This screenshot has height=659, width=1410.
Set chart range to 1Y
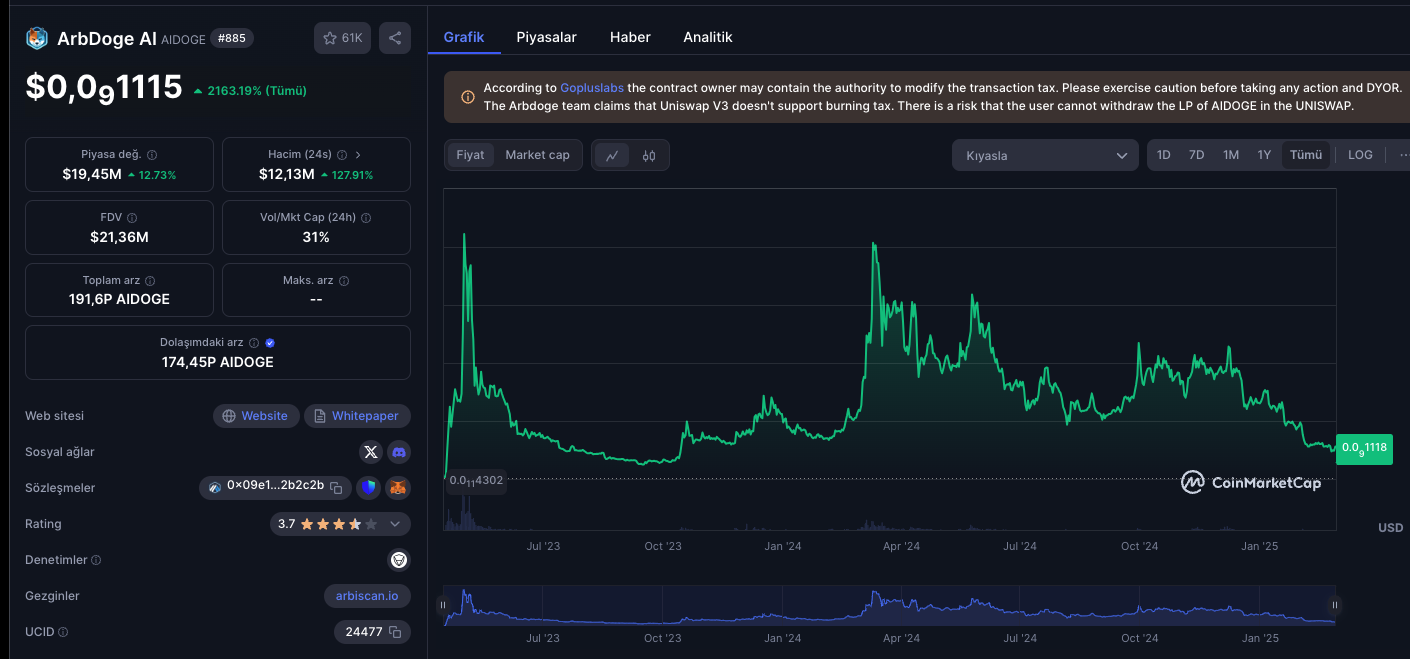click(1264, 155)
